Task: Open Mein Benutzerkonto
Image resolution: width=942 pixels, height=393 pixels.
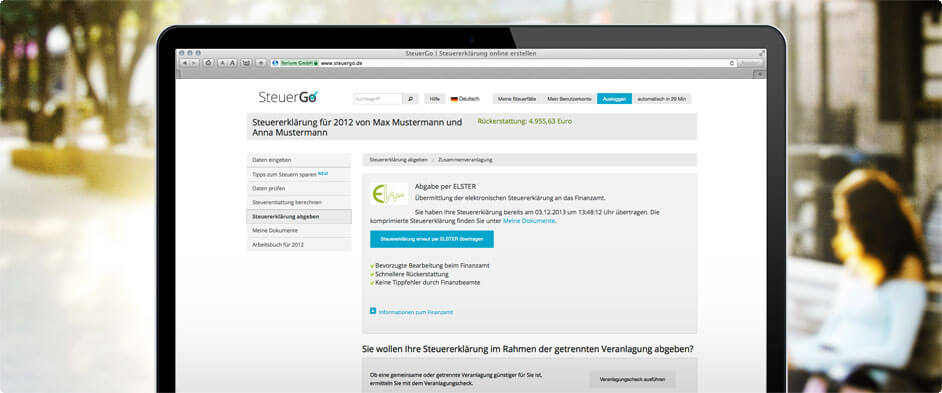Action: tap(570, 99)
